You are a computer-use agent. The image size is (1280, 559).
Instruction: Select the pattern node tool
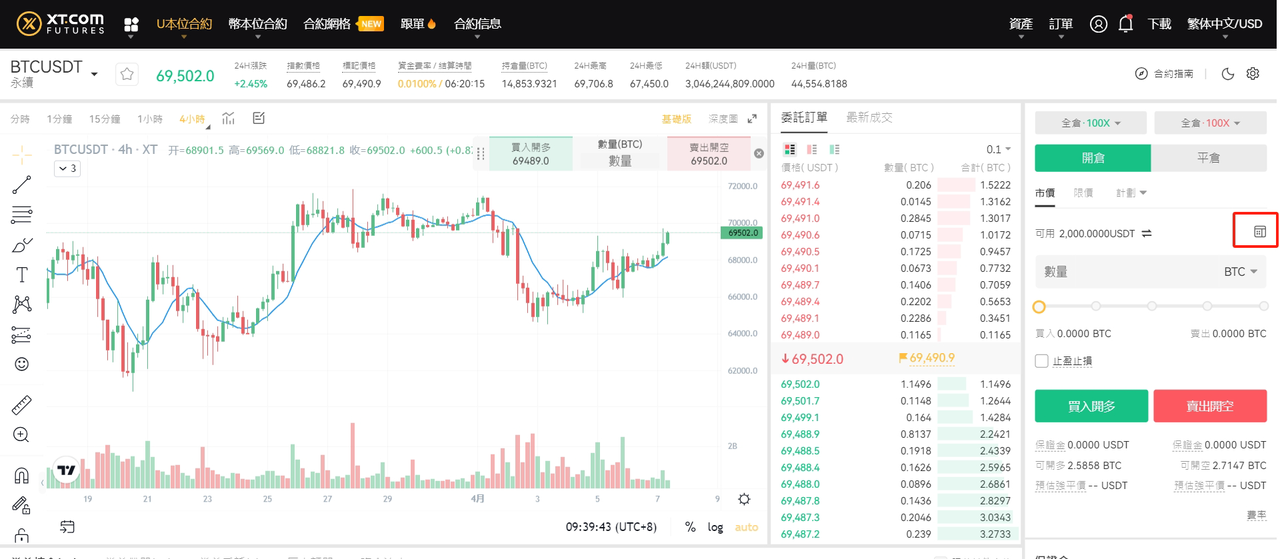click(21, 305)
